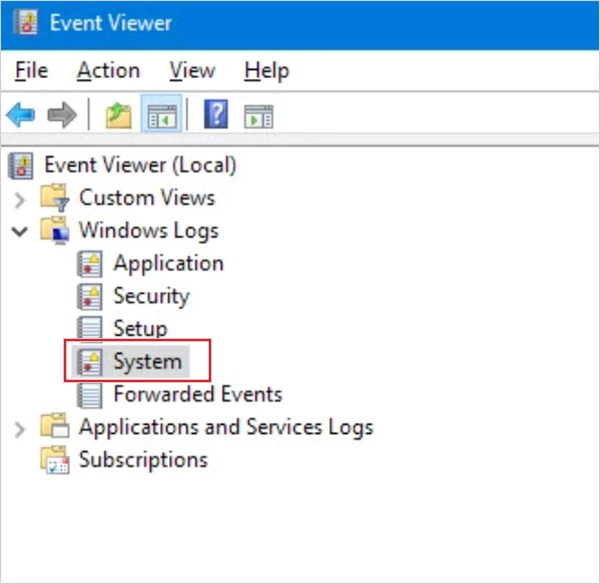Click the Event Viewer (Local) root node icon

tap(21, 165)
